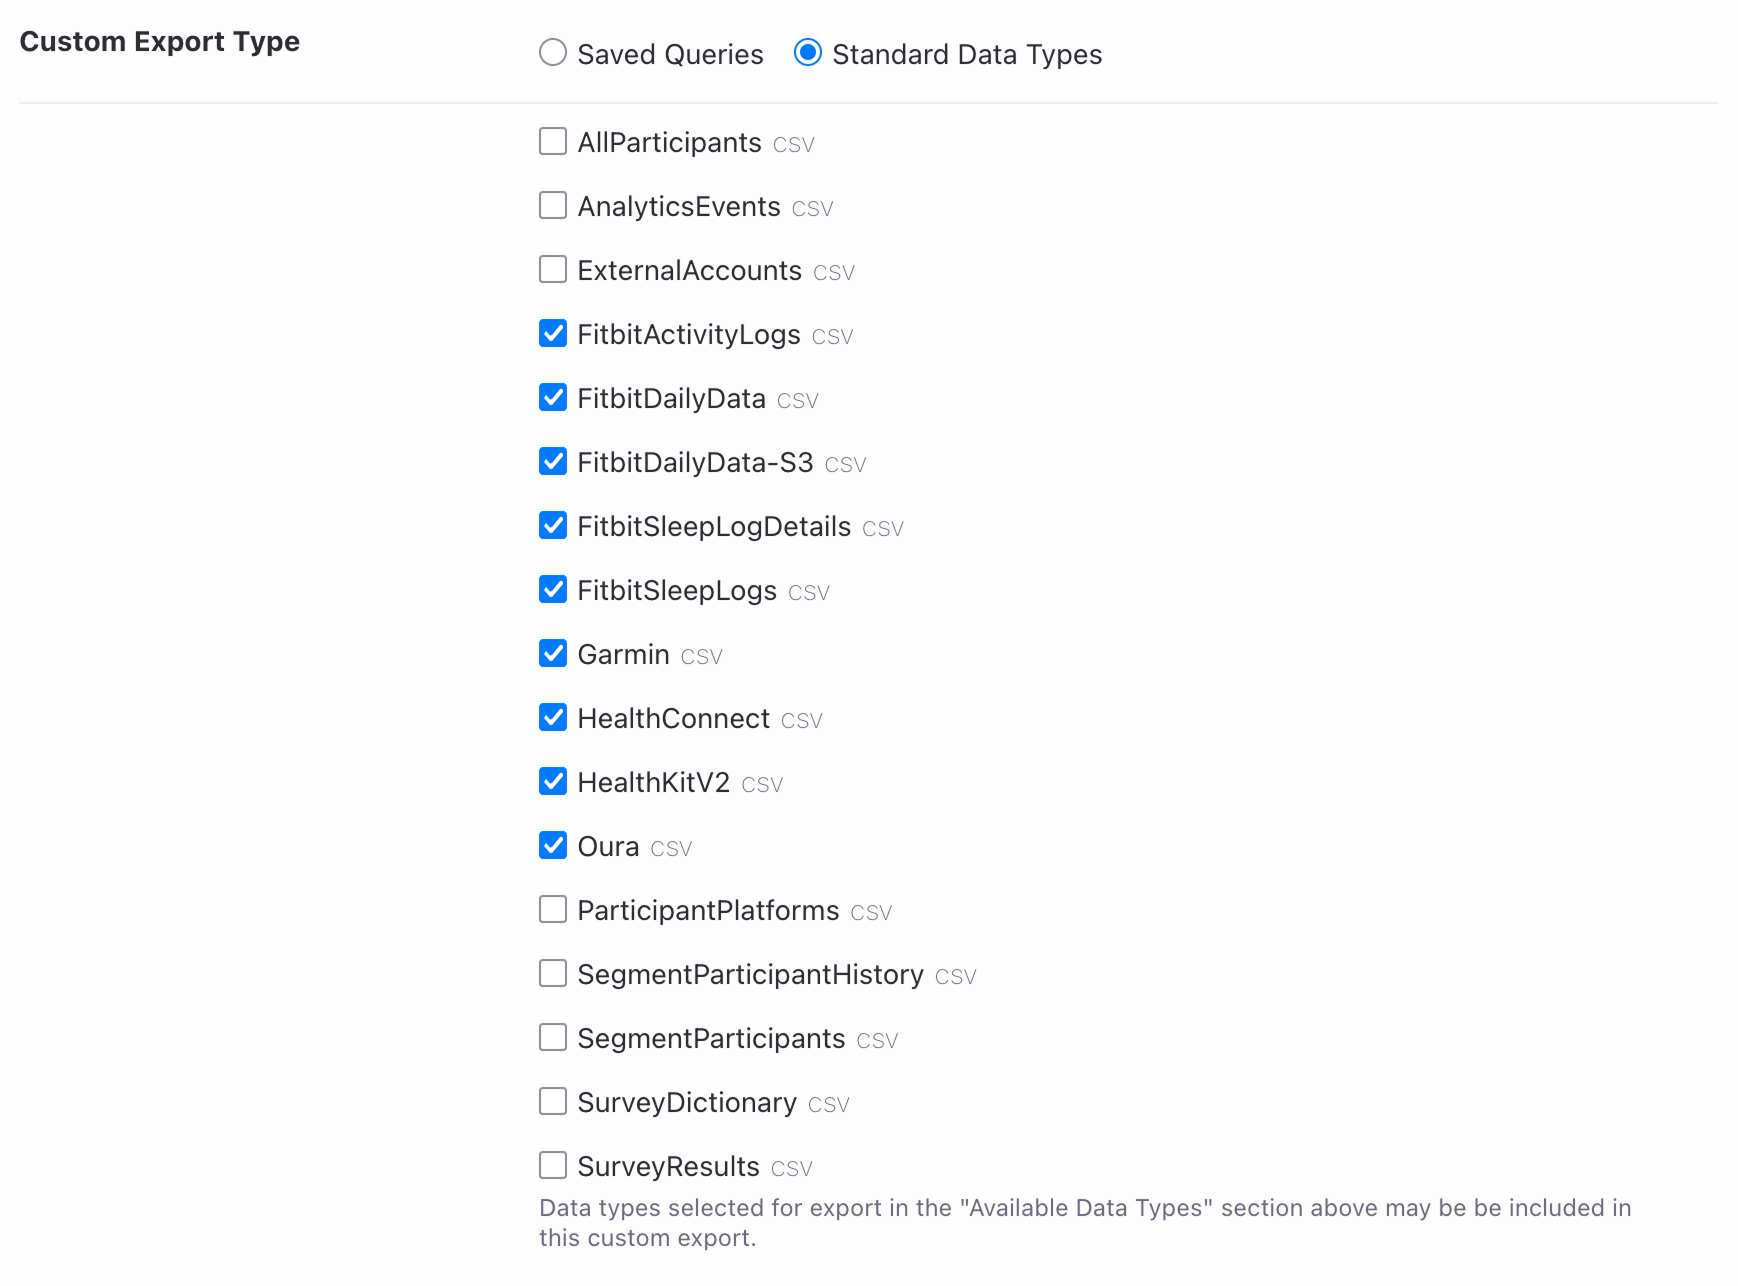Check SegmentParticipantHistory checkbox
This screenshot has width=1738, height=1286.
point(553,974)
